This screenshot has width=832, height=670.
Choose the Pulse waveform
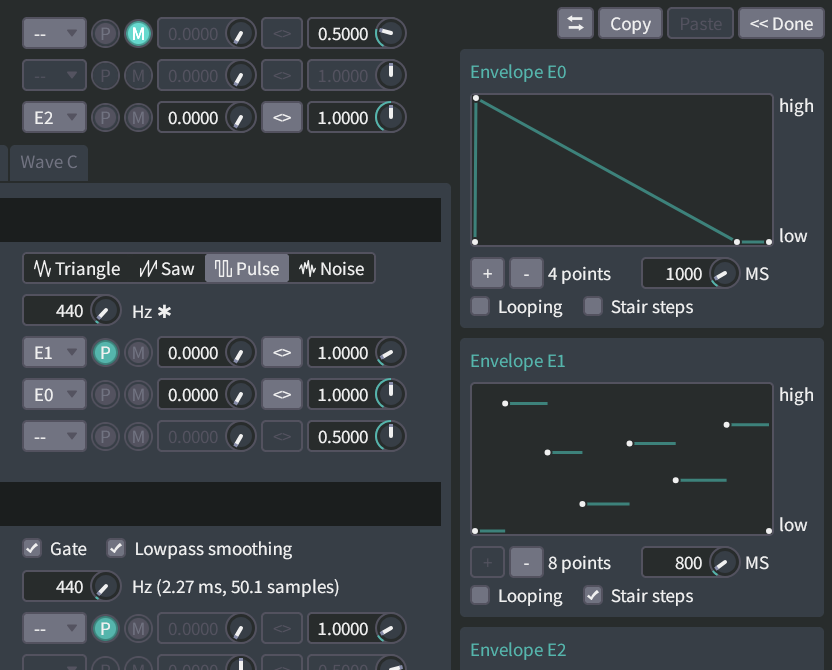click(x=247, y=269)
